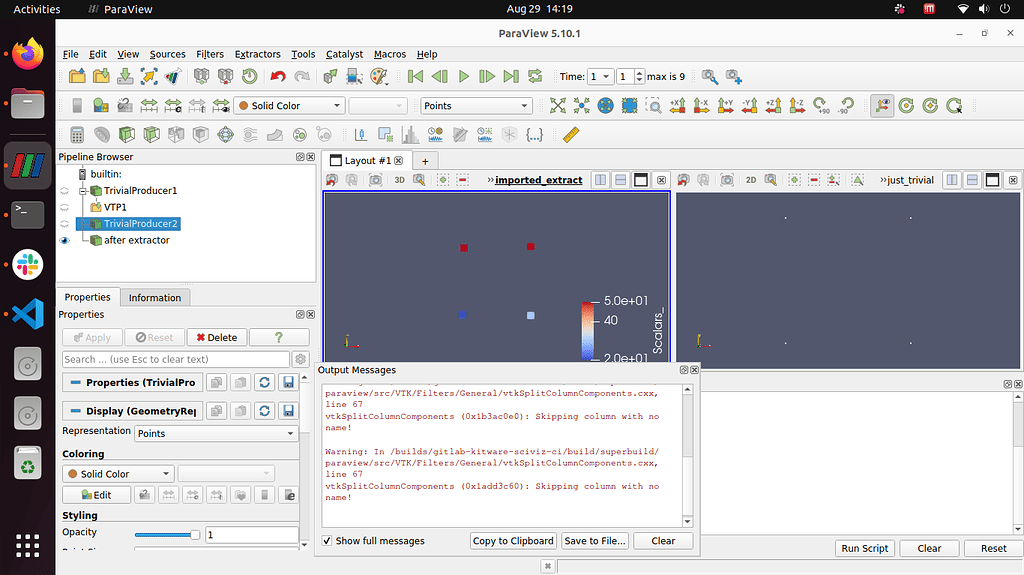1024x575 pixels.
Task: Open the Solid Color dropdown under Coloring
Action: pos(118,474)
